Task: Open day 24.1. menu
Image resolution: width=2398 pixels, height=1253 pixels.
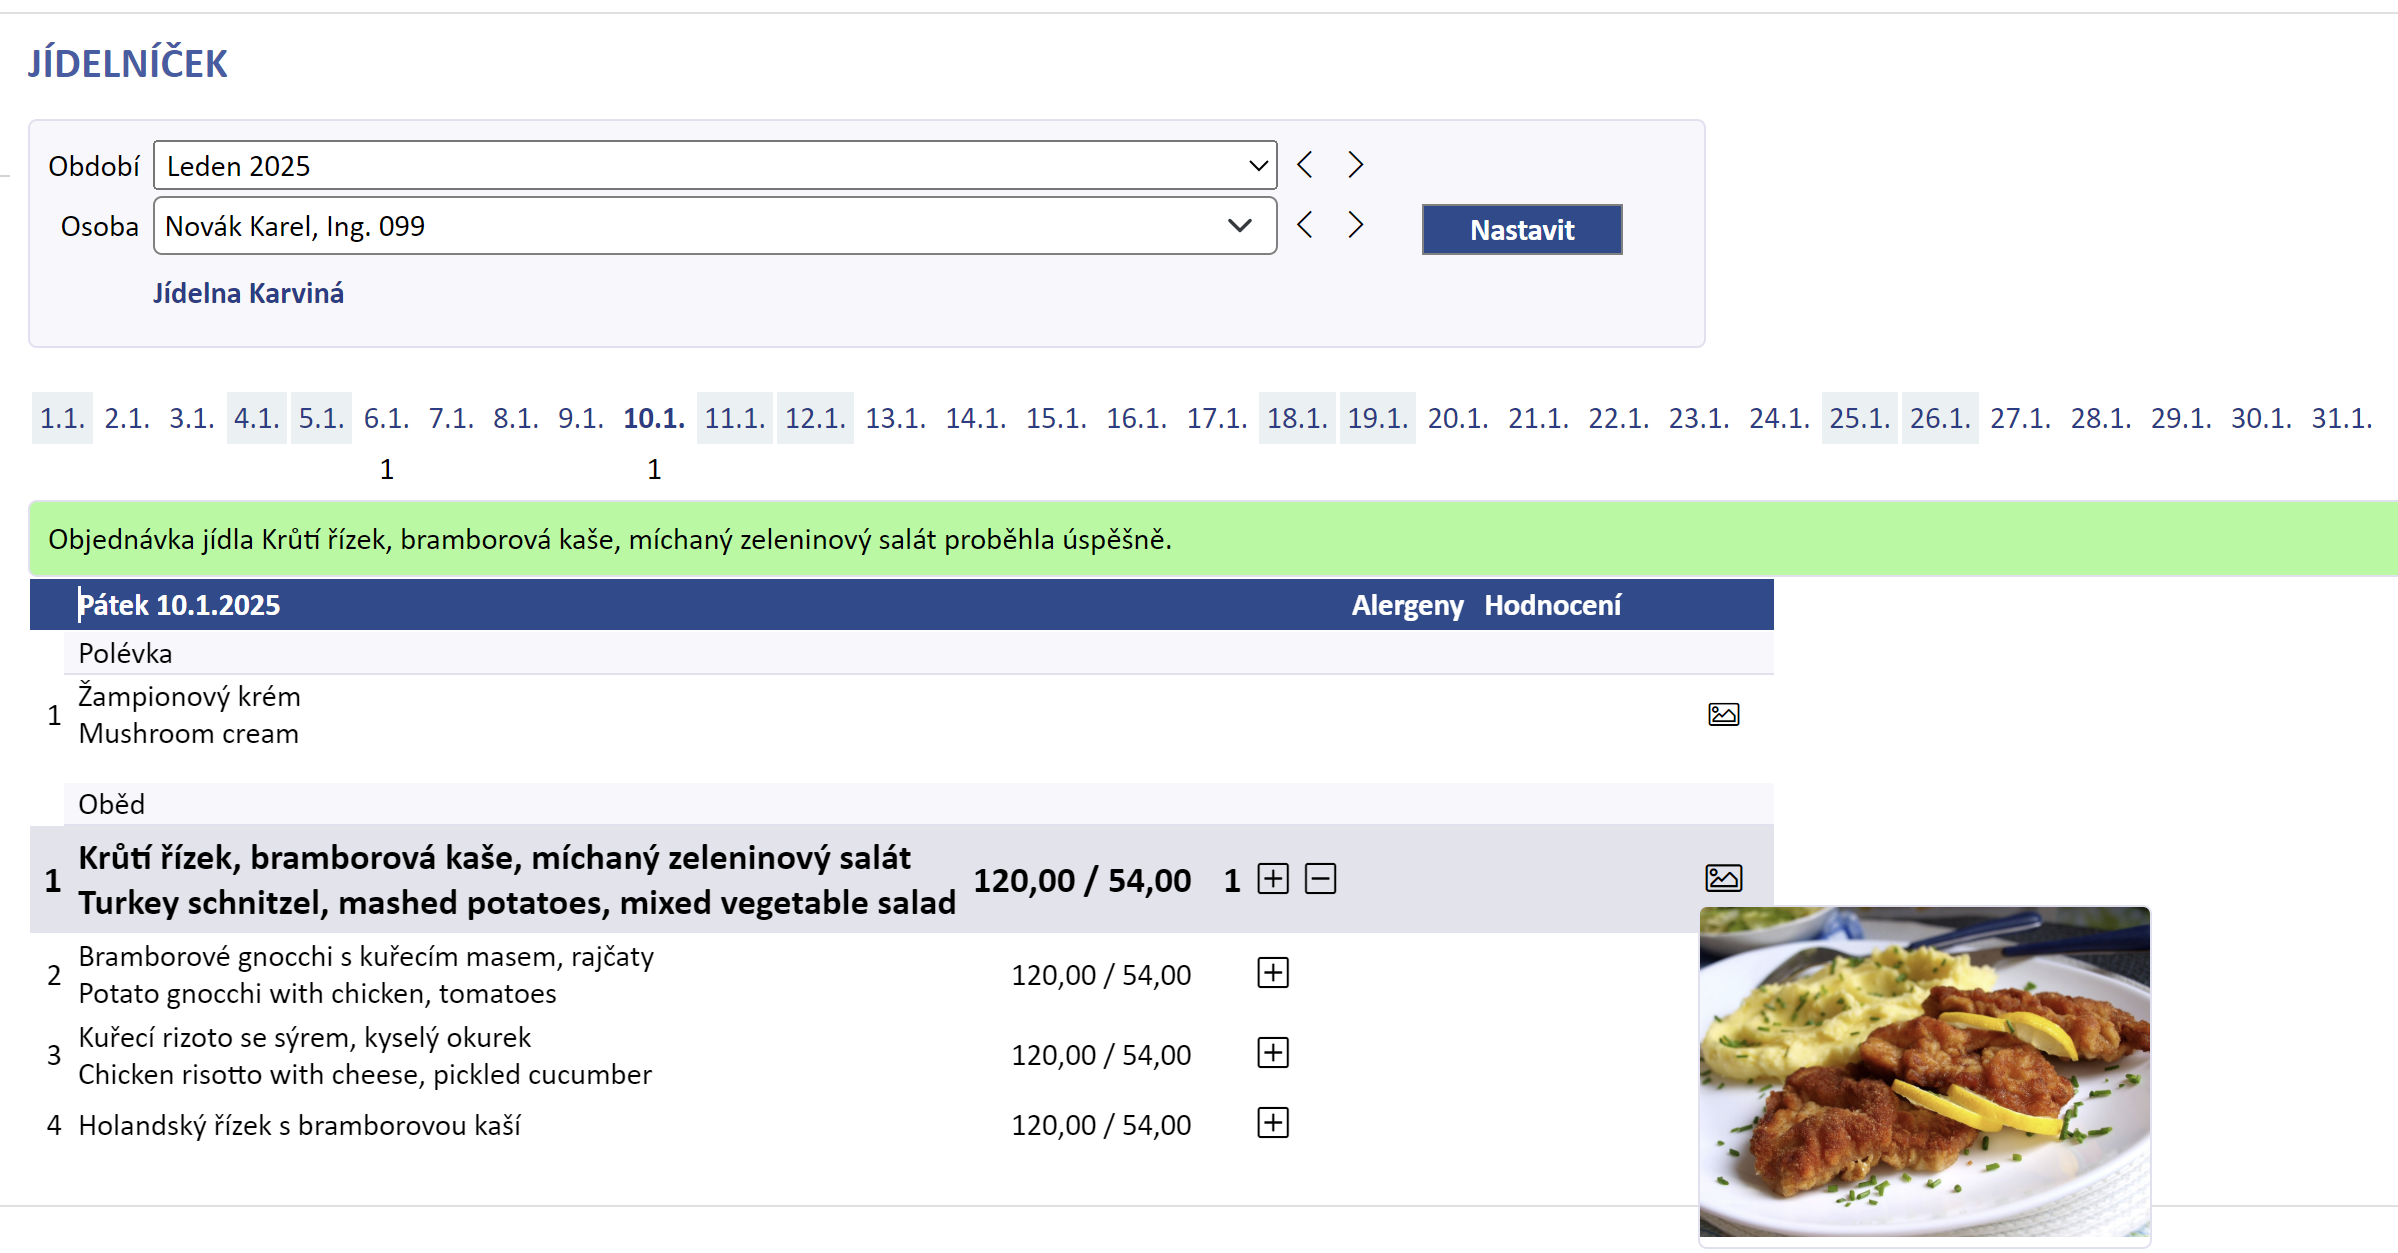Action: coord(1779,418)
